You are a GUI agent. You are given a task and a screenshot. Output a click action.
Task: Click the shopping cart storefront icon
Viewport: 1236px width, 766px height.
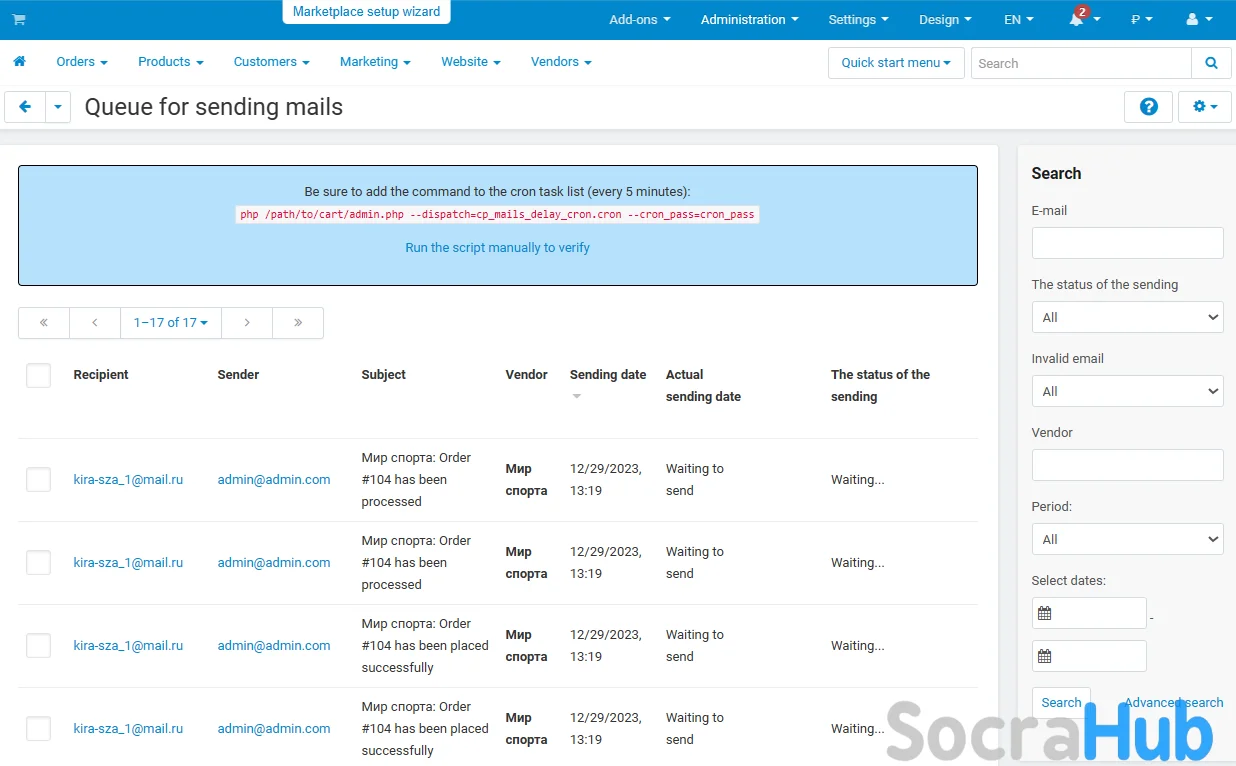pos(19,20)
